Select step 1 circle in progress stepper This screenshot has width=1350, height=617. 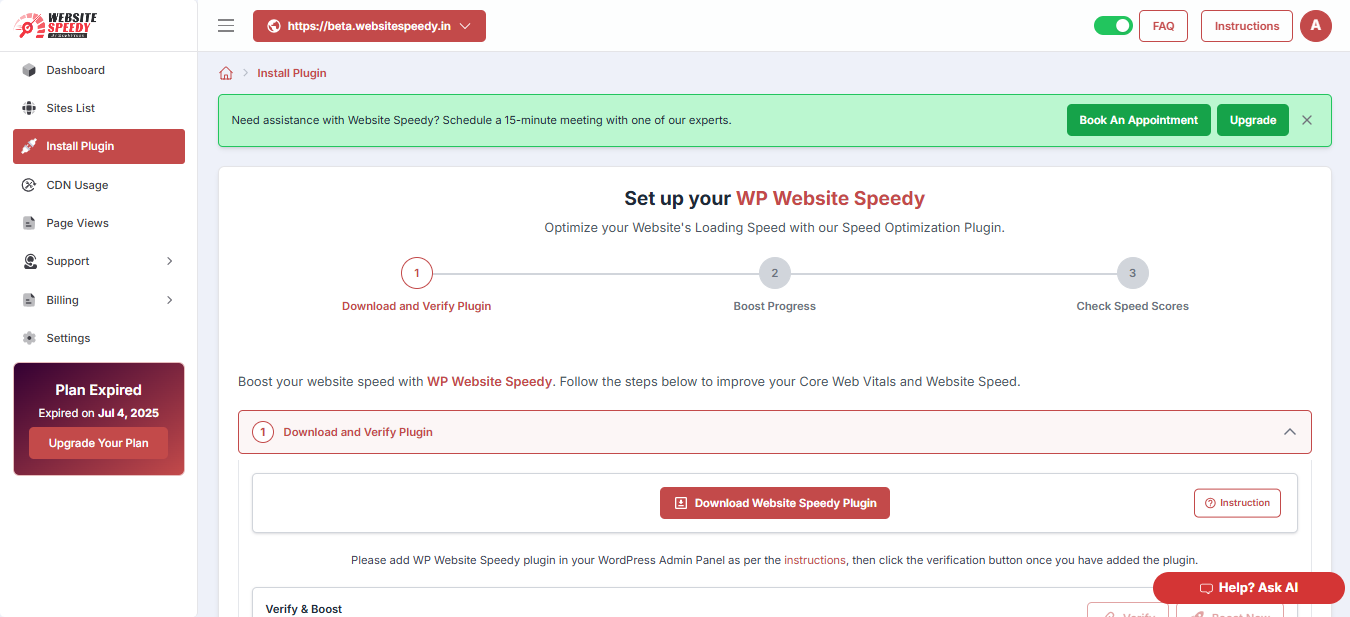[417, 273]
